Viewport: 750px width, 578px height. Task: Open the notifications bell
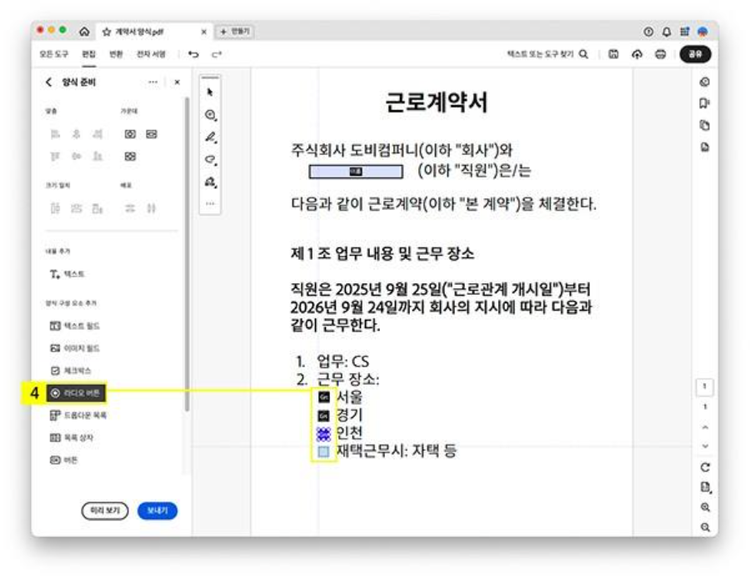[666, 32]
